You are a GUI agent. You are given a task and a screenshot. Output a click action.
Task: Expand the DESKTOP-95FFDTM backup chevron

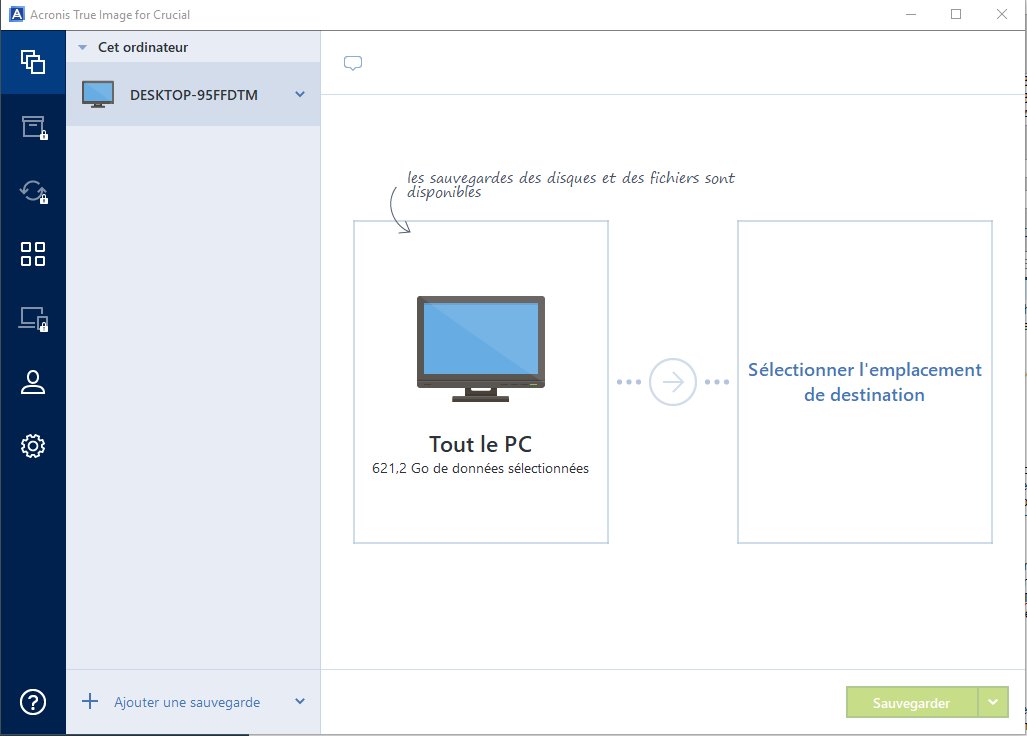click(299, 95)
